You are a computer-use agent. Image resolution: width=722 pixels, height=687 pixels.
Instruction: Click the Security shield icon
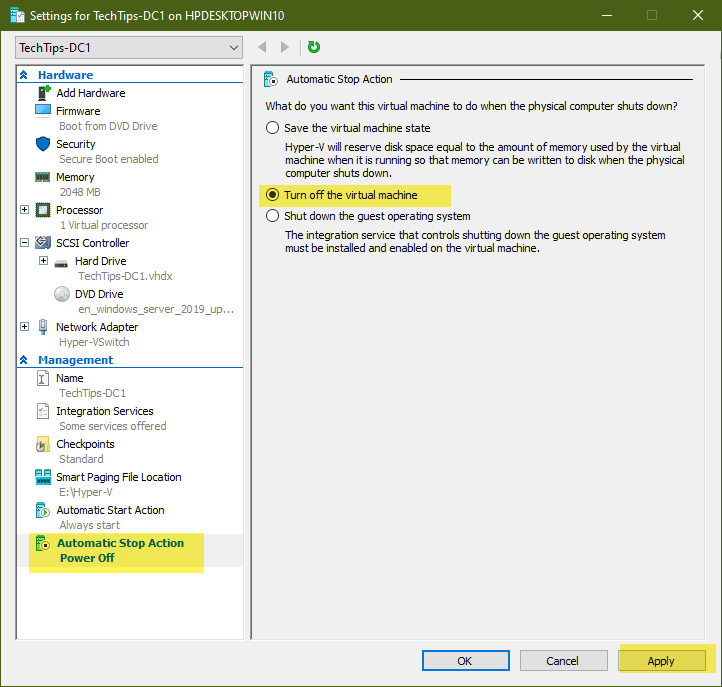pos(43,144)
